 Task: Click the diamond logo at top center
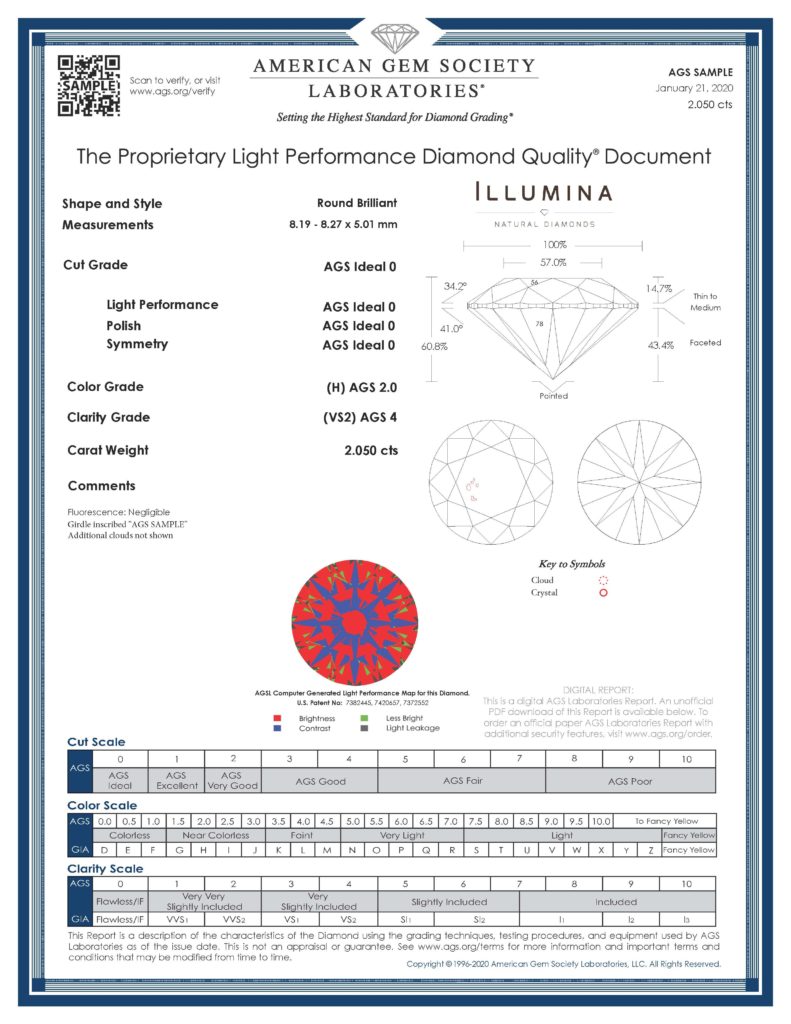(395, 39)
